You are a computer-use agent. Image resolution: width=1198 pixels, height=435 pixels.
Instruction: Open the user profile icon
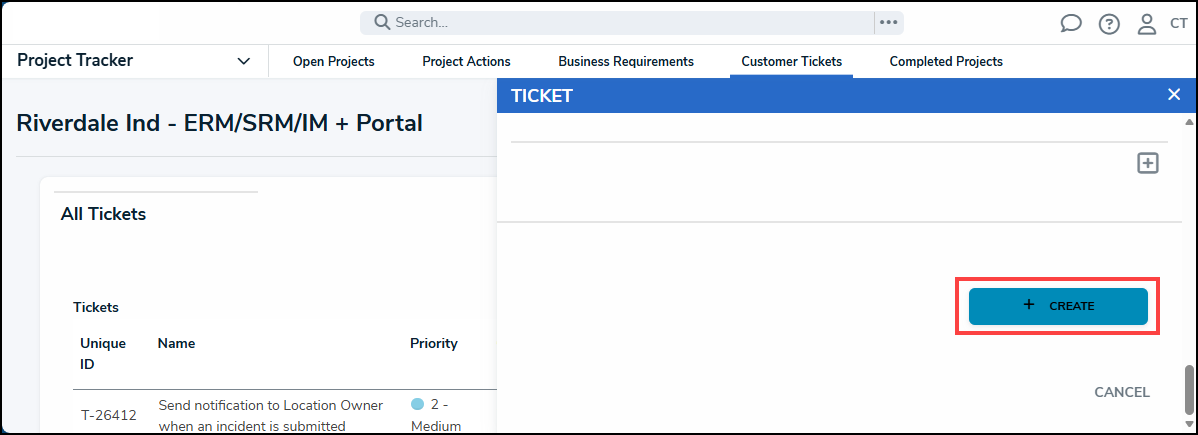tap(1147, 24)
